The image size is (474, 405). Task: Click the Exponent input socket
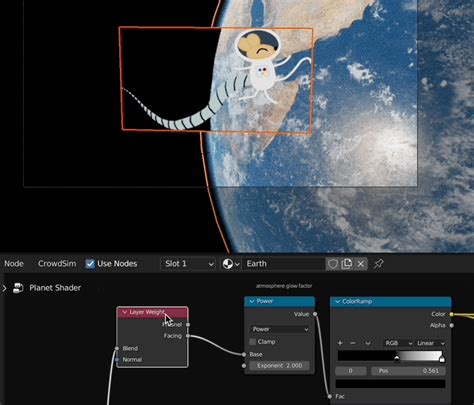244,366
